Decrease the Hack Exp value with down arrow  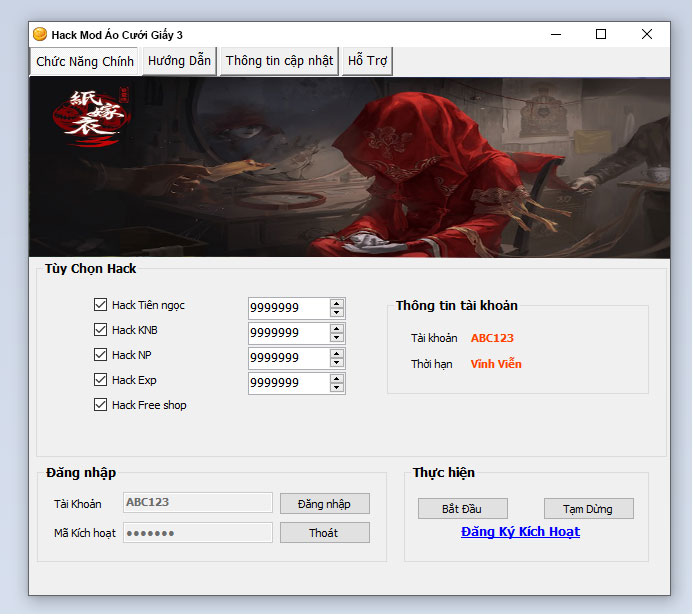[x=337, y=388]
